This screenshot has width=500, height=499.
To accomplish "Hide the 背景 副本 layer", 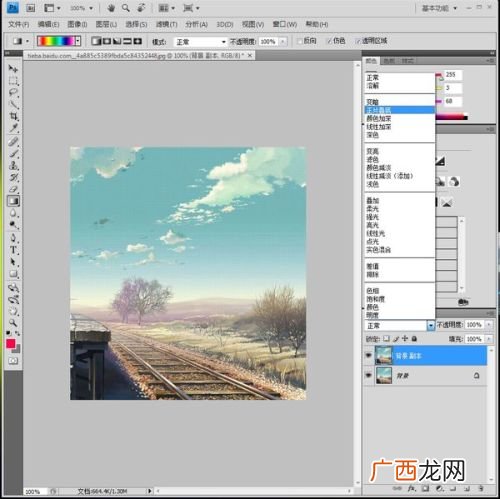I will pyautogui.click(x=368, y=355).
